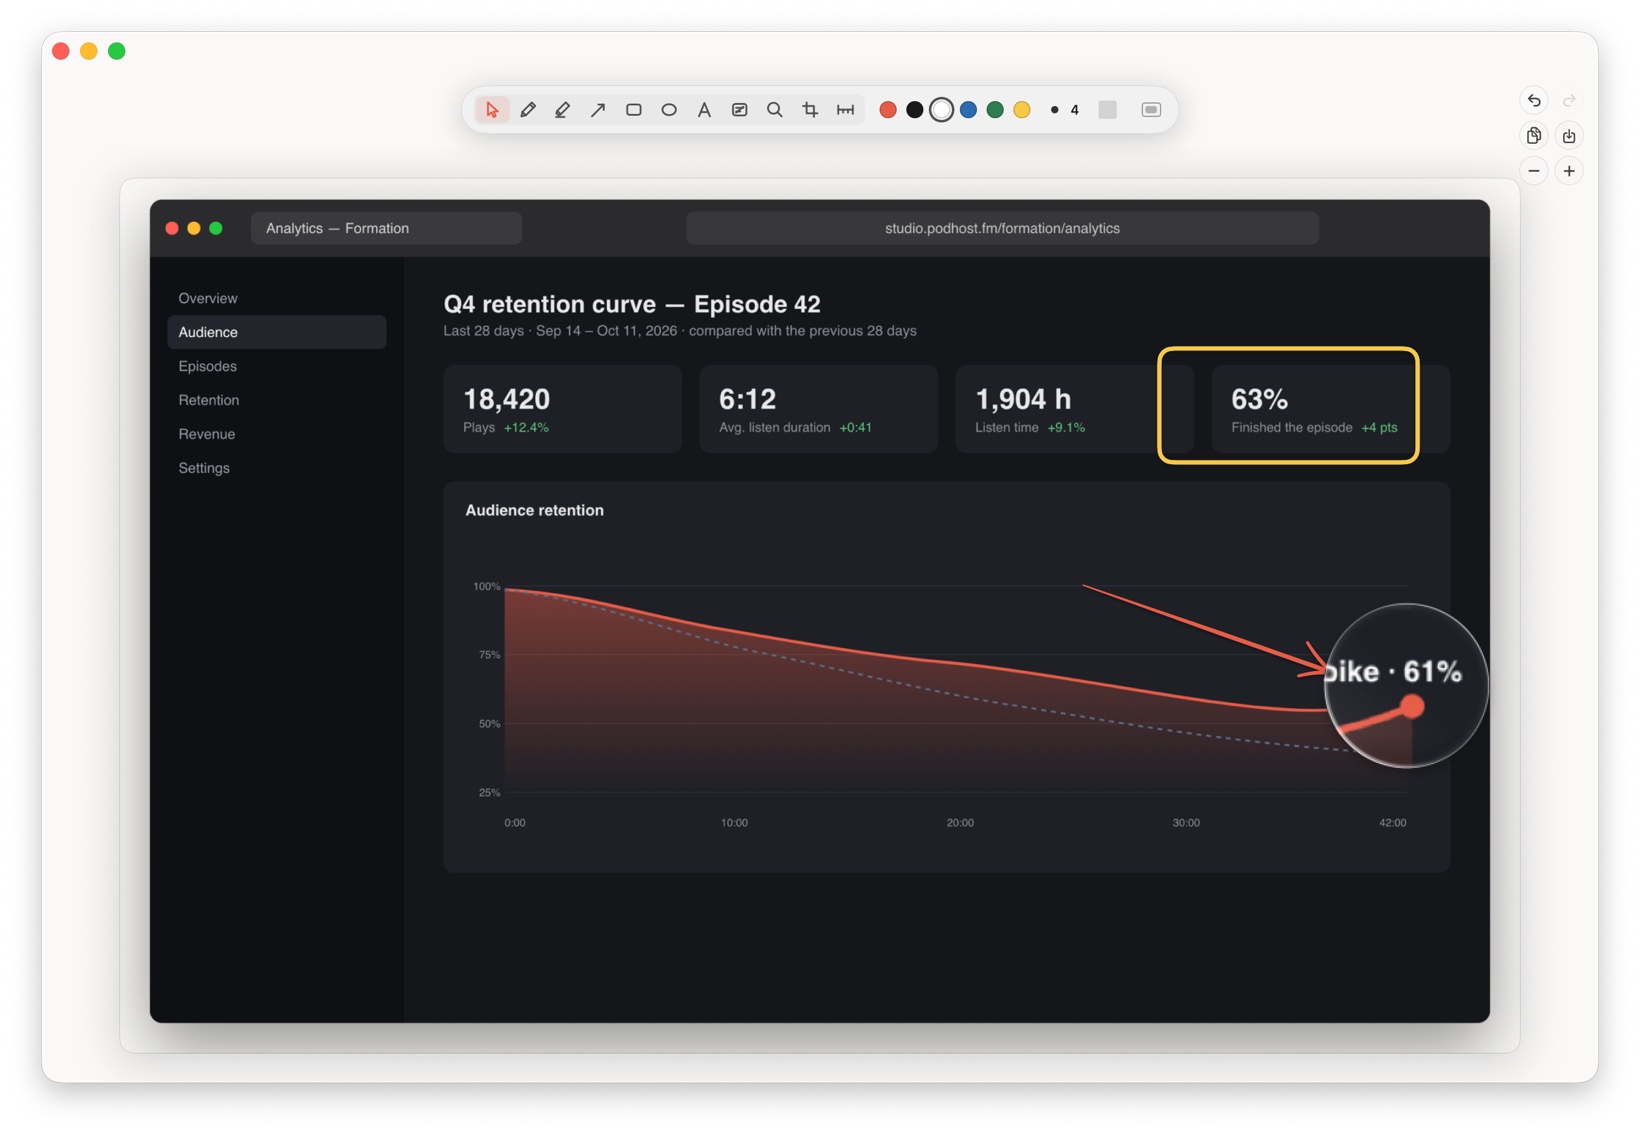Open the stroke width 4 setting

[x=1065, y=110]
